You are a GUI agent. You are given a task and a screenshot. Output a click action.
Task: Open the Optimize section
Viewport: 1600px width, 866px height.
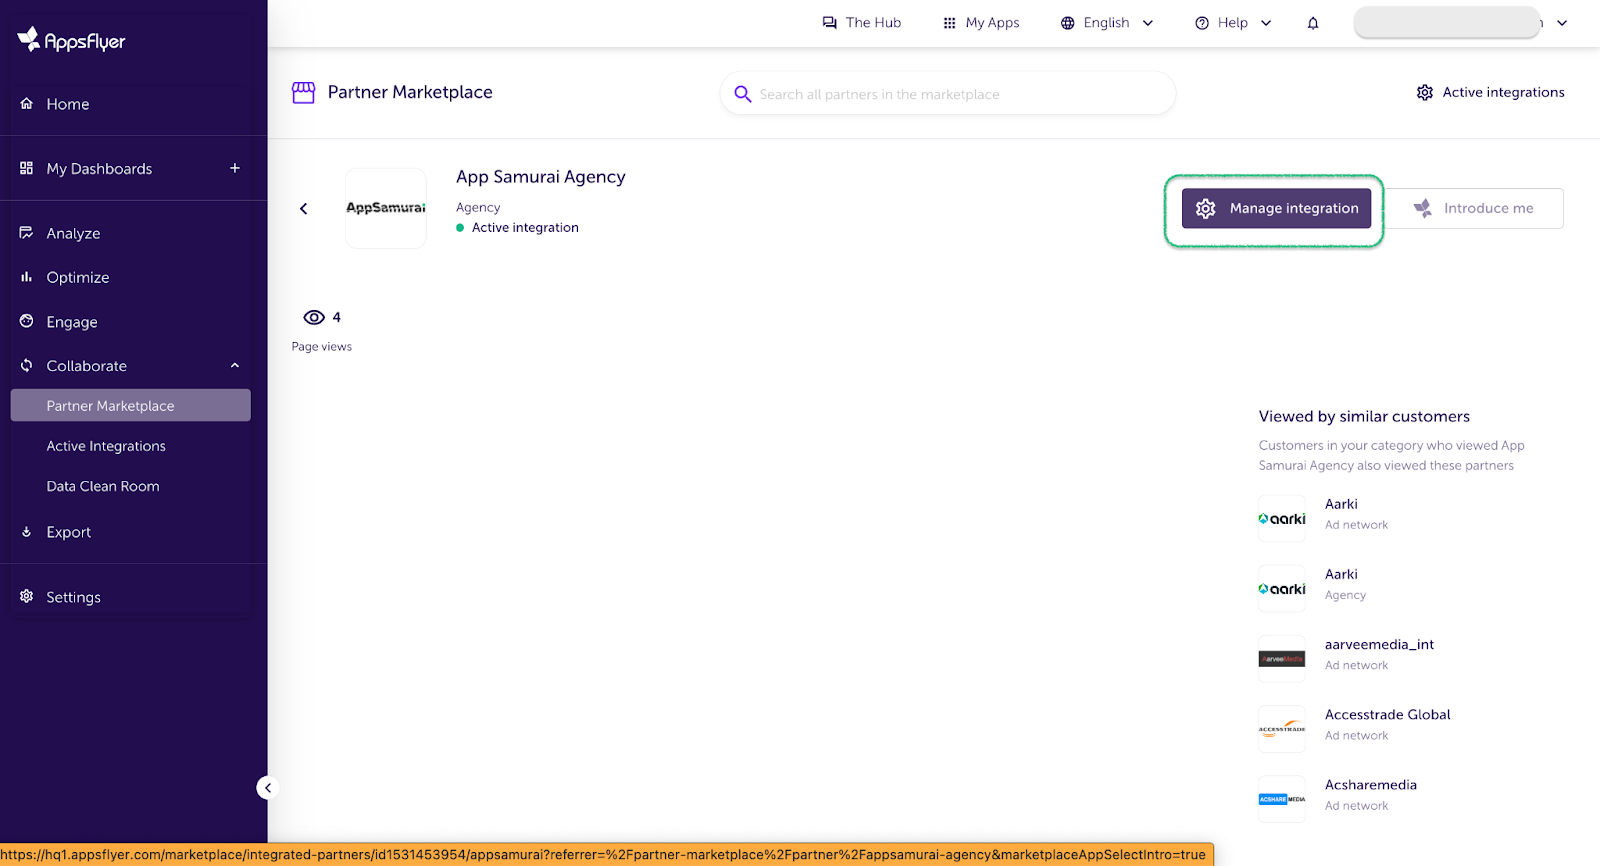click(x=77, y=277)
